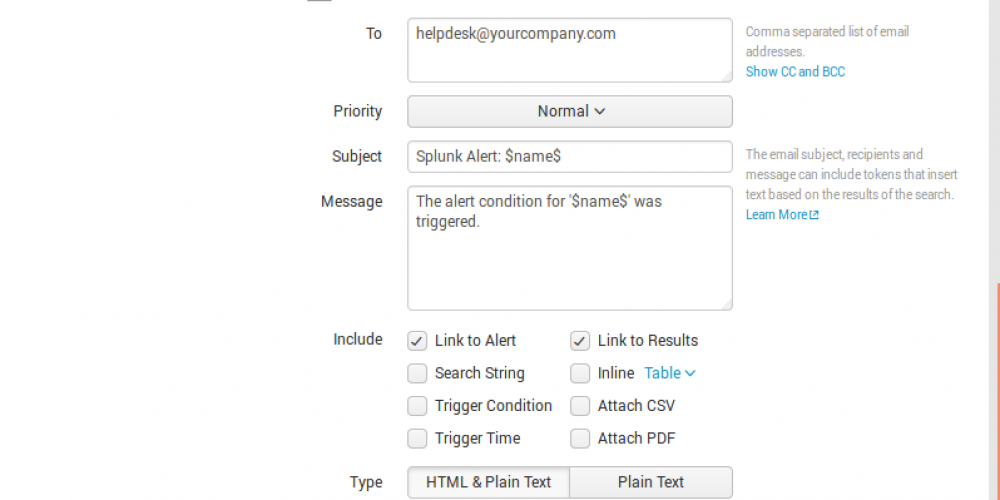Click into the Subject input field
Screen dimensions: 1000x500
[x=570, y=157]
